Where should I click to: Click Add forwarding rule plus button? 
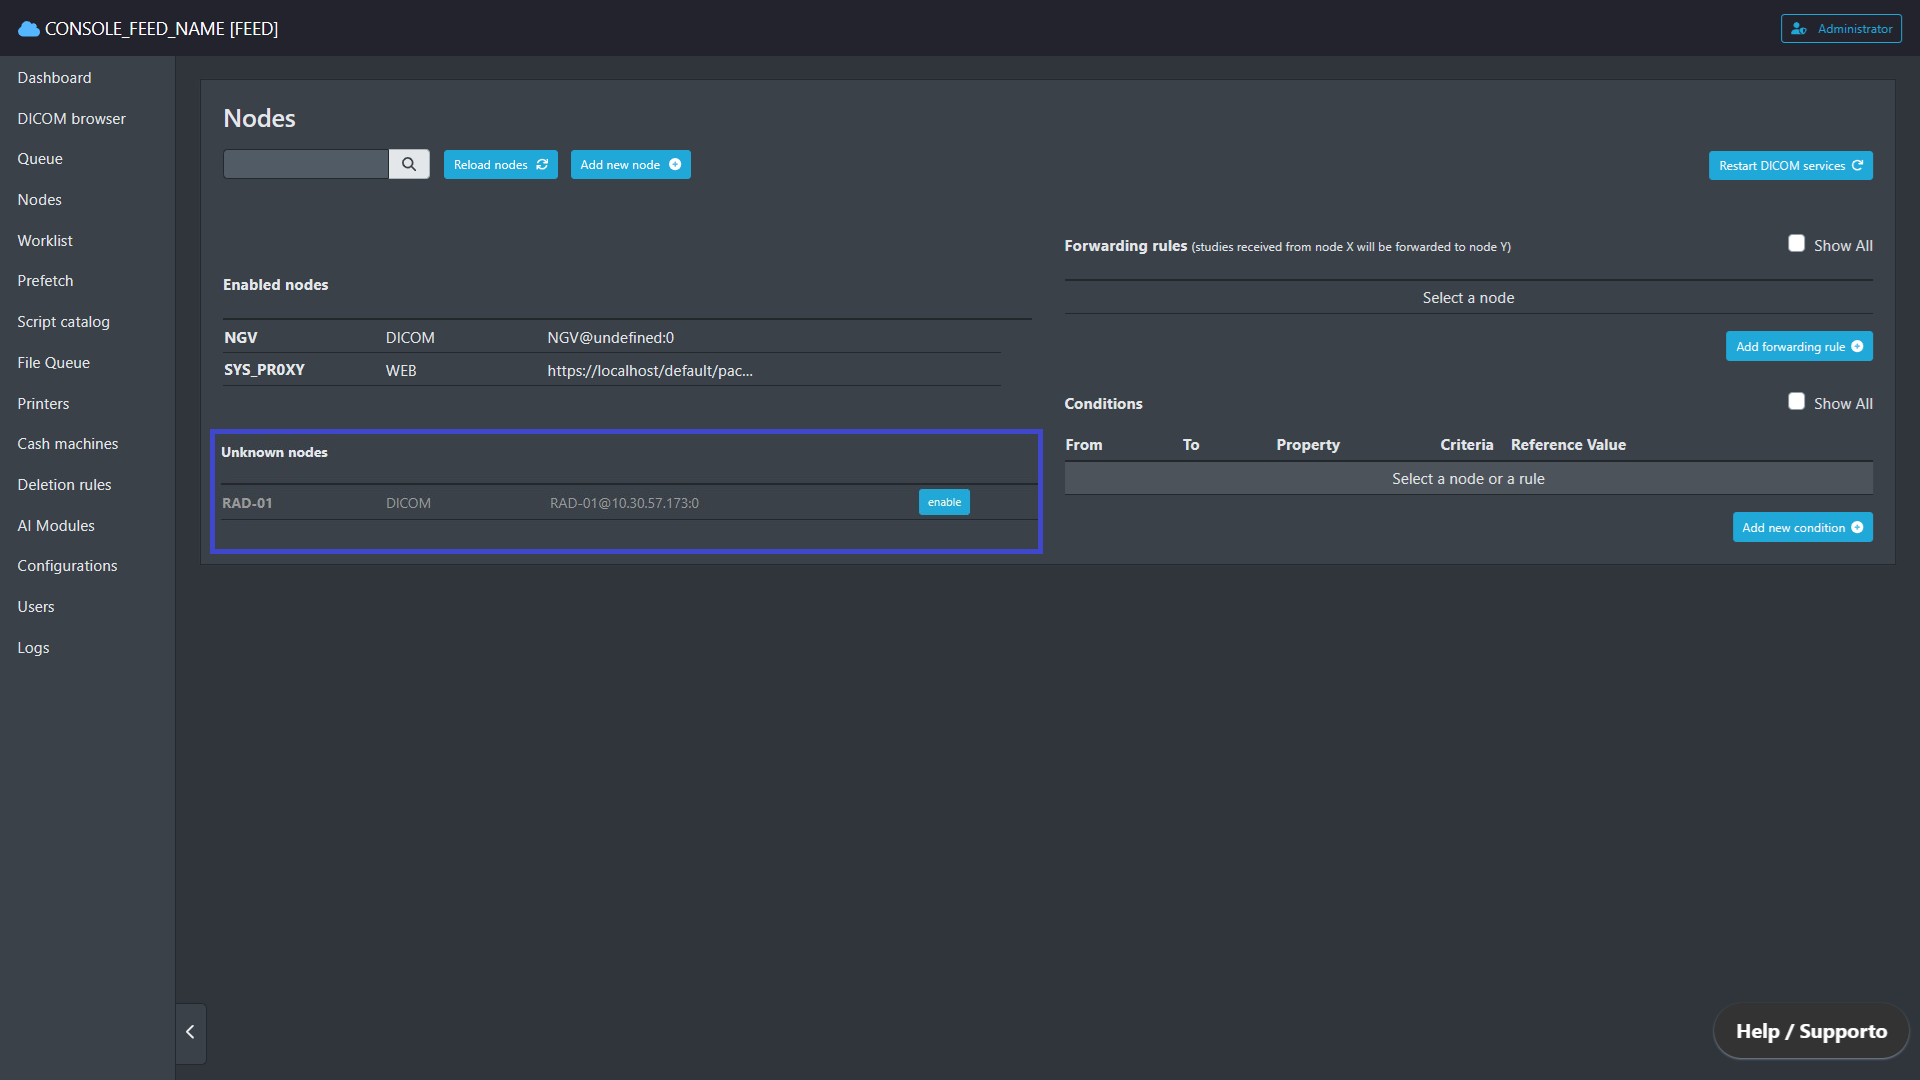point(1798,347)
